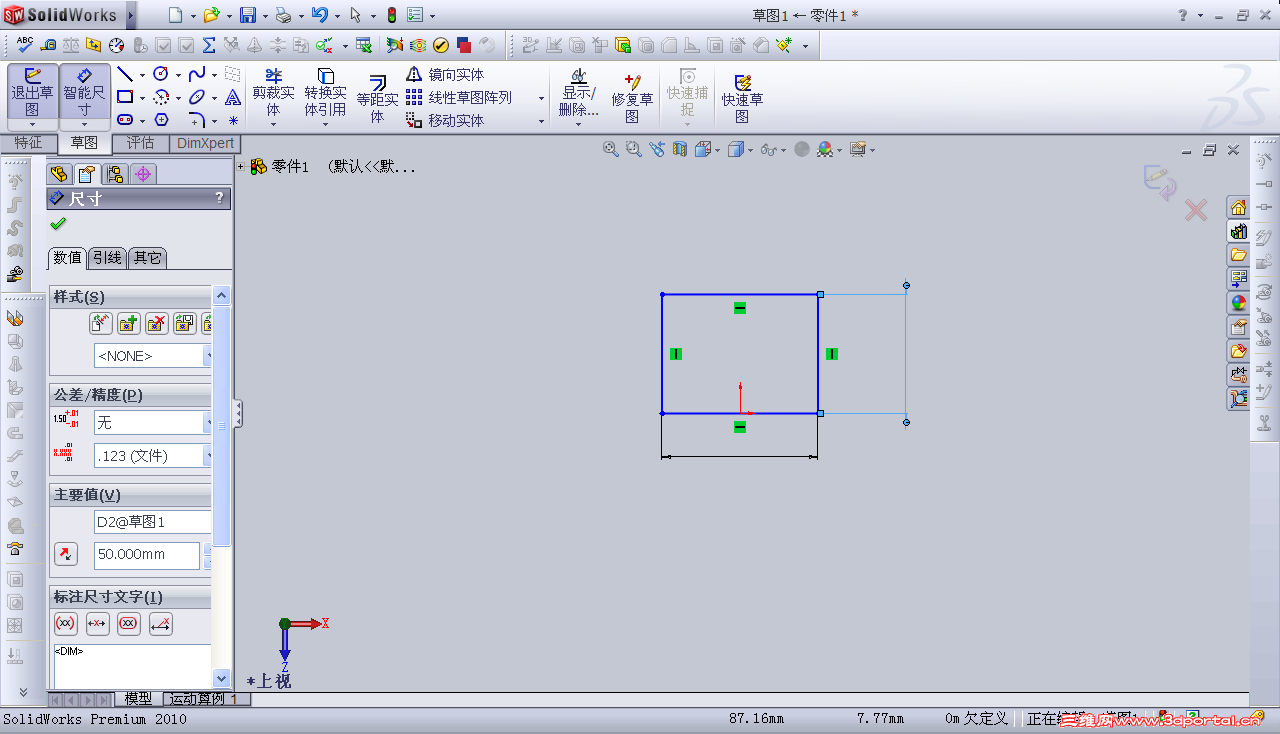
Task: Open the SolidWorks Resources home tab
Action: 1239,207
